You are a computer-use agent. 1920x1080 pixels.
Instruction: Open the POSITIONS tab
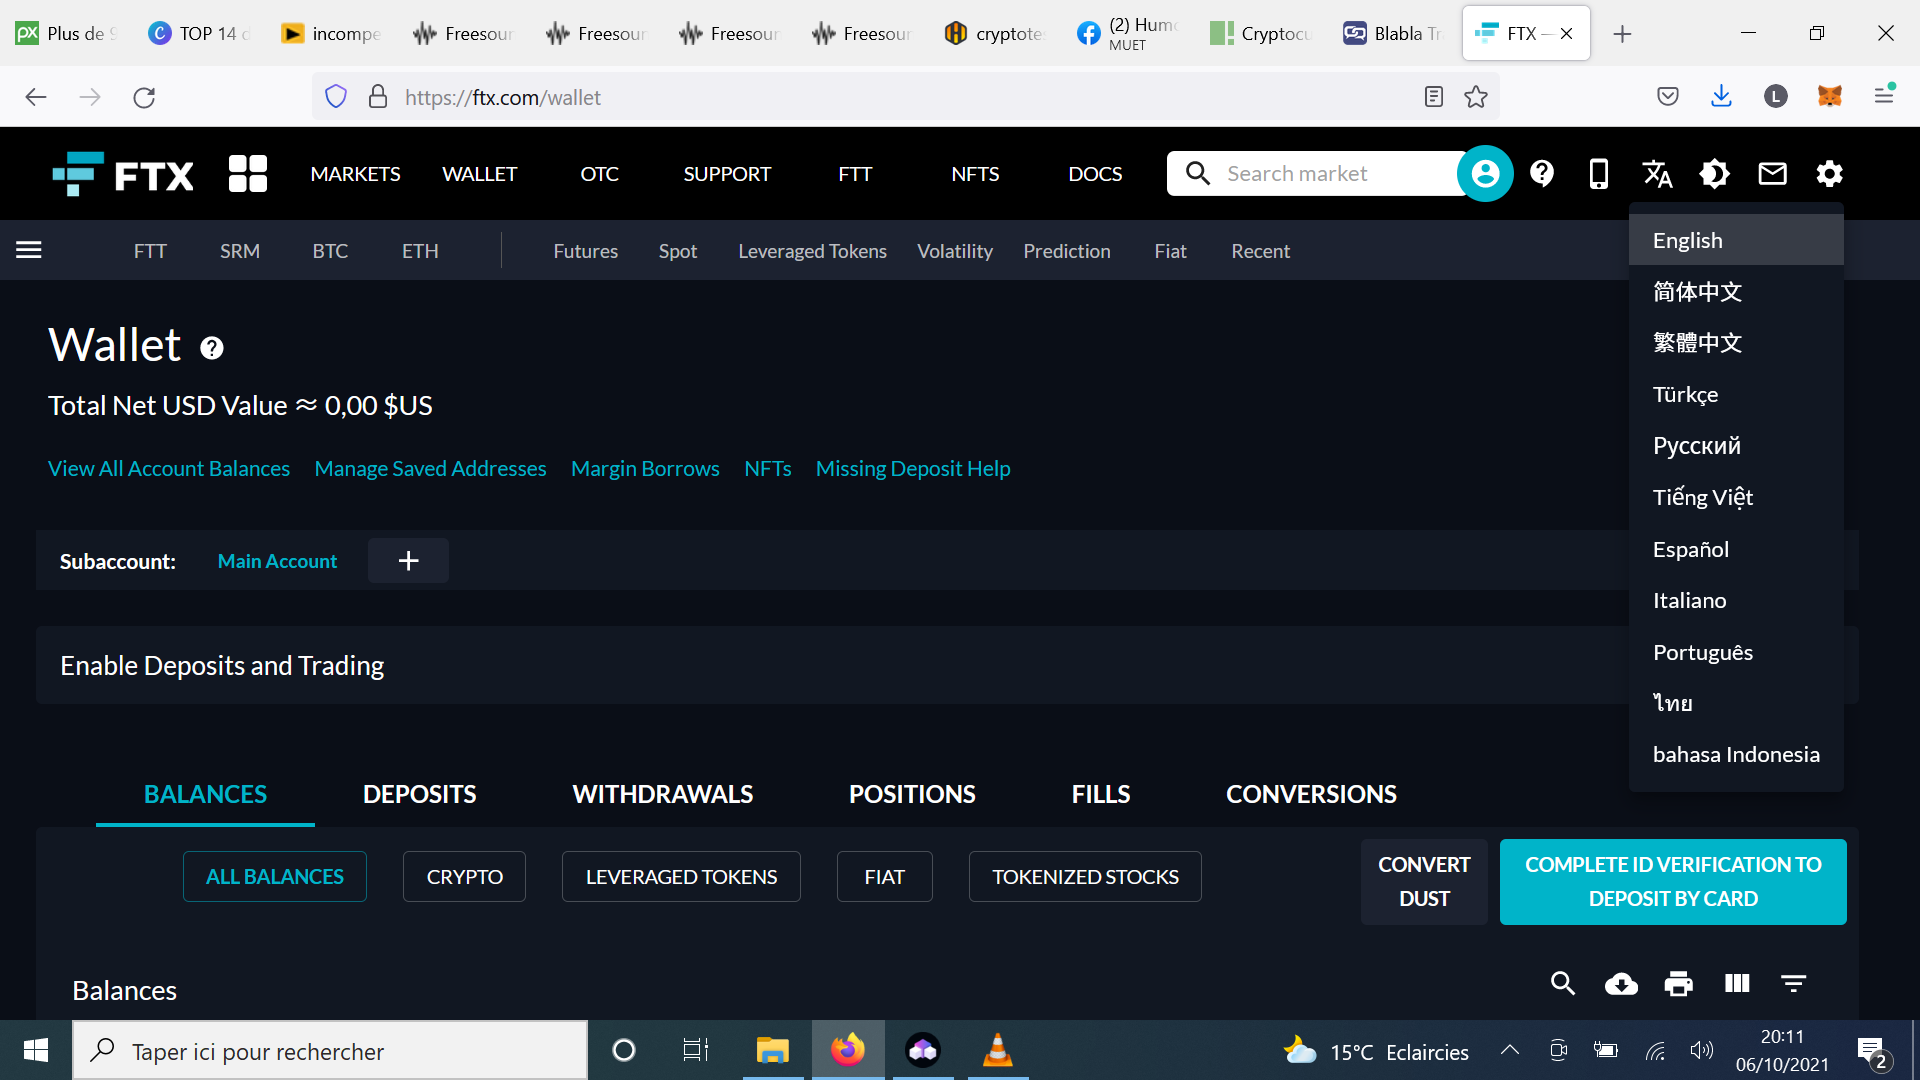point(912,795)
